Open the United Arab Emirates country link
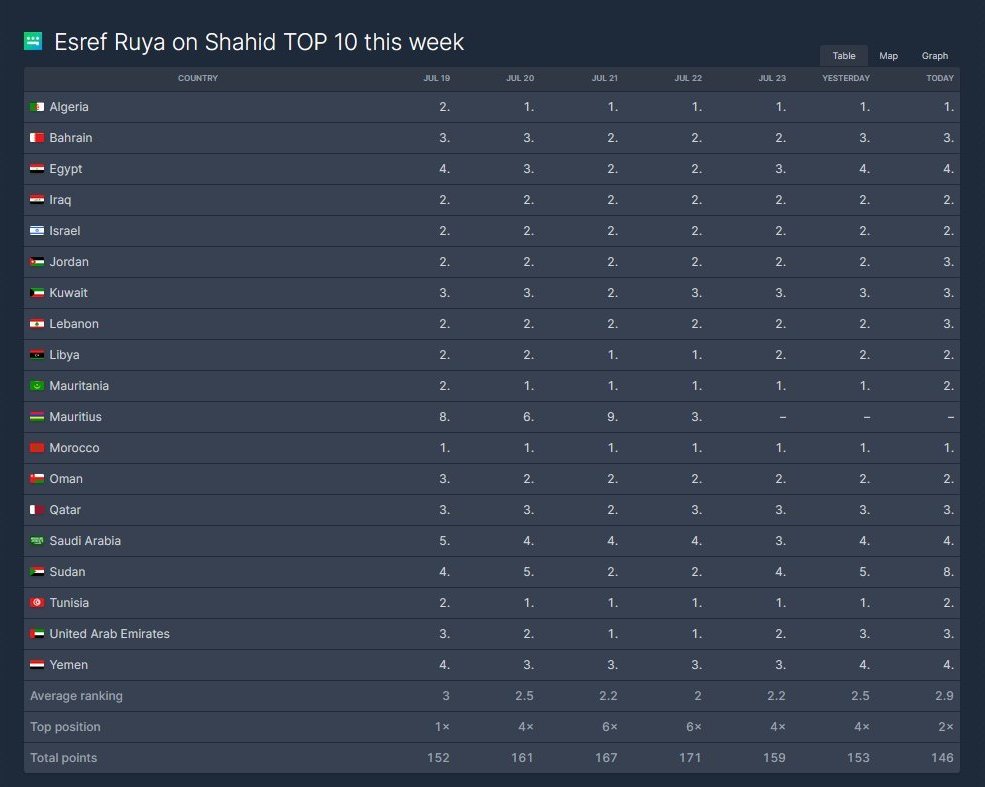The image size is (985, 787). (109, 634)
